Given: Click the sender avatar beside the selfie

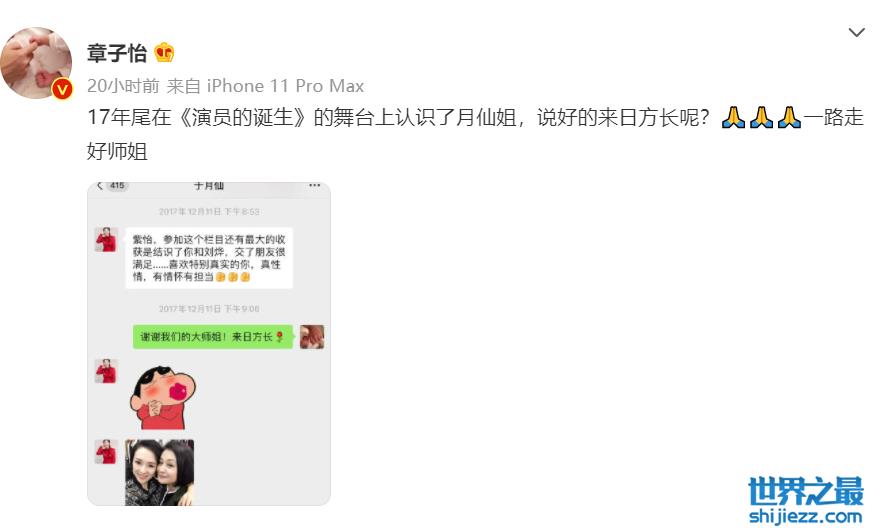Looking at the screenshot, I should 106,452.
